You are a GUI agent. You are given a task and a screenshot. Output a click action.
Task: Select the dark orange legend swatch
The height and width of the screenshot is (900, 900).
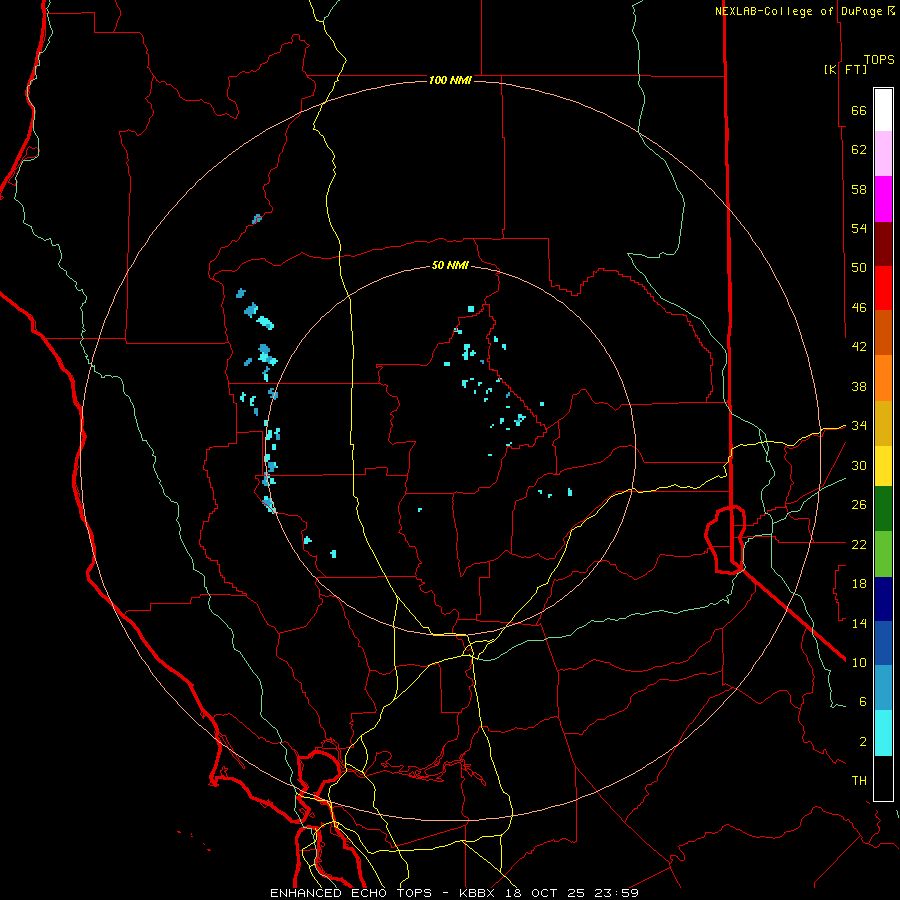coord(883,332)
